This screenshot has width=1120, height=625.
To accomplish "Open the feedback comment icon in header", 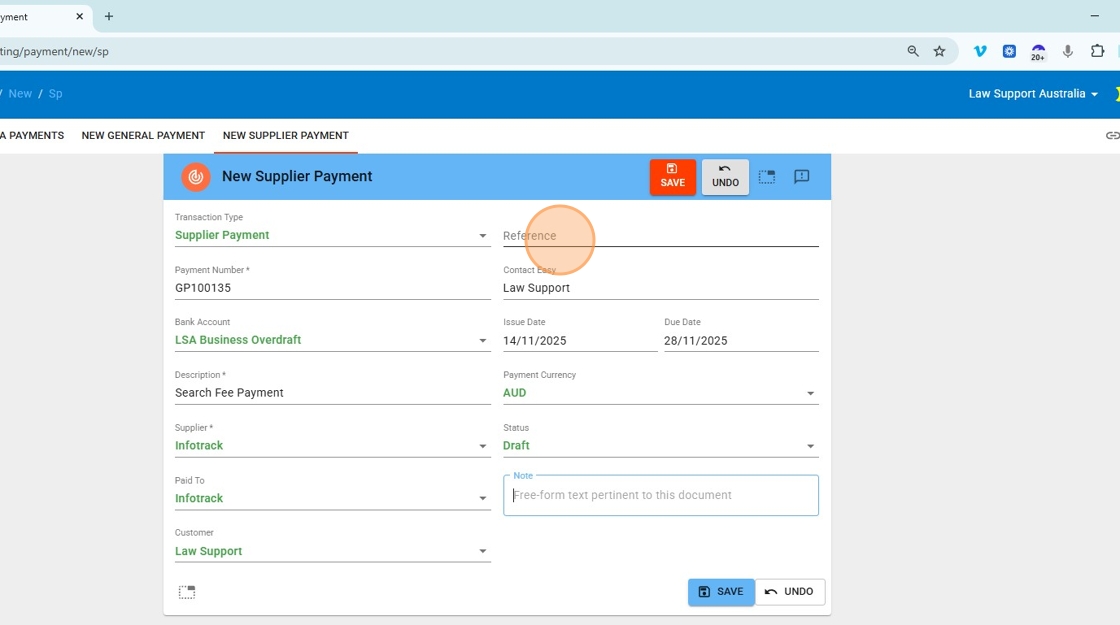I will (x=802, y=177).
